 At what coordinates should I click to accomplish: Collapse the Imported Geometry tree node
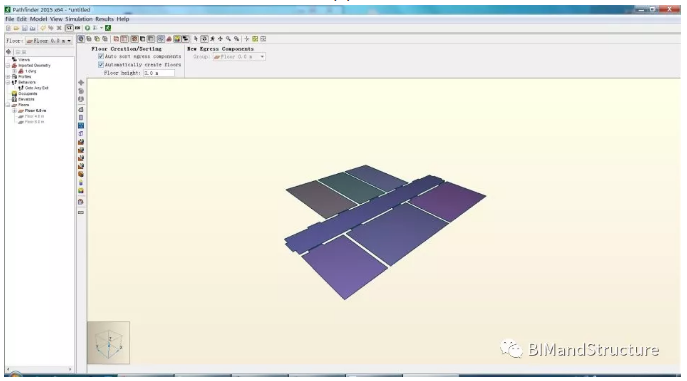tap(8, 65)
